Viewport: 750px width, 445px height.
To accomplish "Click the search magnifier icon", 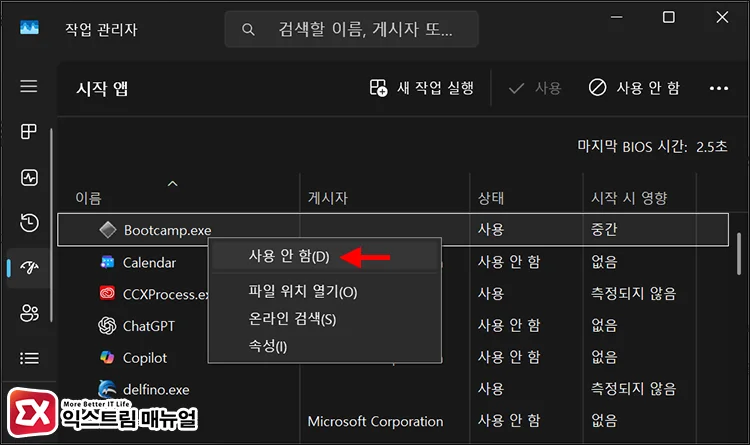I will pos(248,30).
